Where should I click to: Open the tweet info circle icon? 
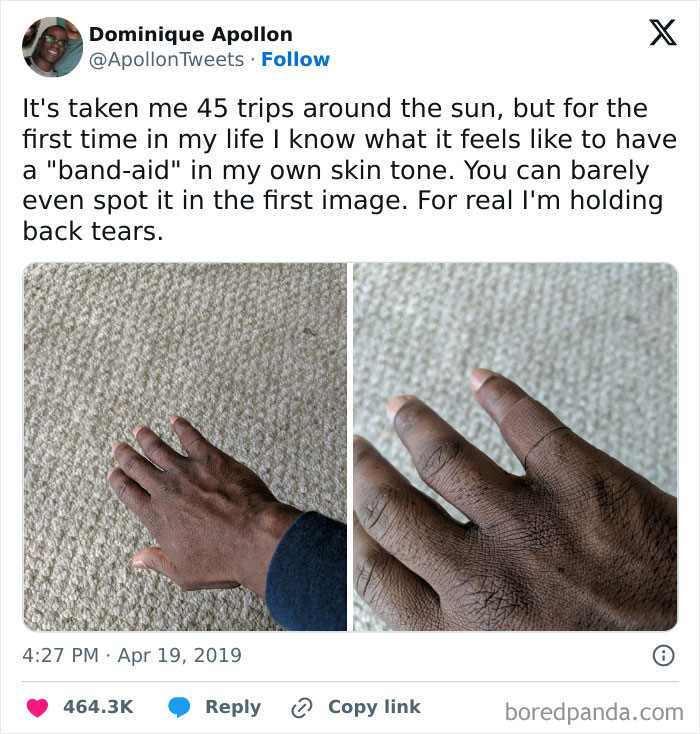(x=663, y=655)
